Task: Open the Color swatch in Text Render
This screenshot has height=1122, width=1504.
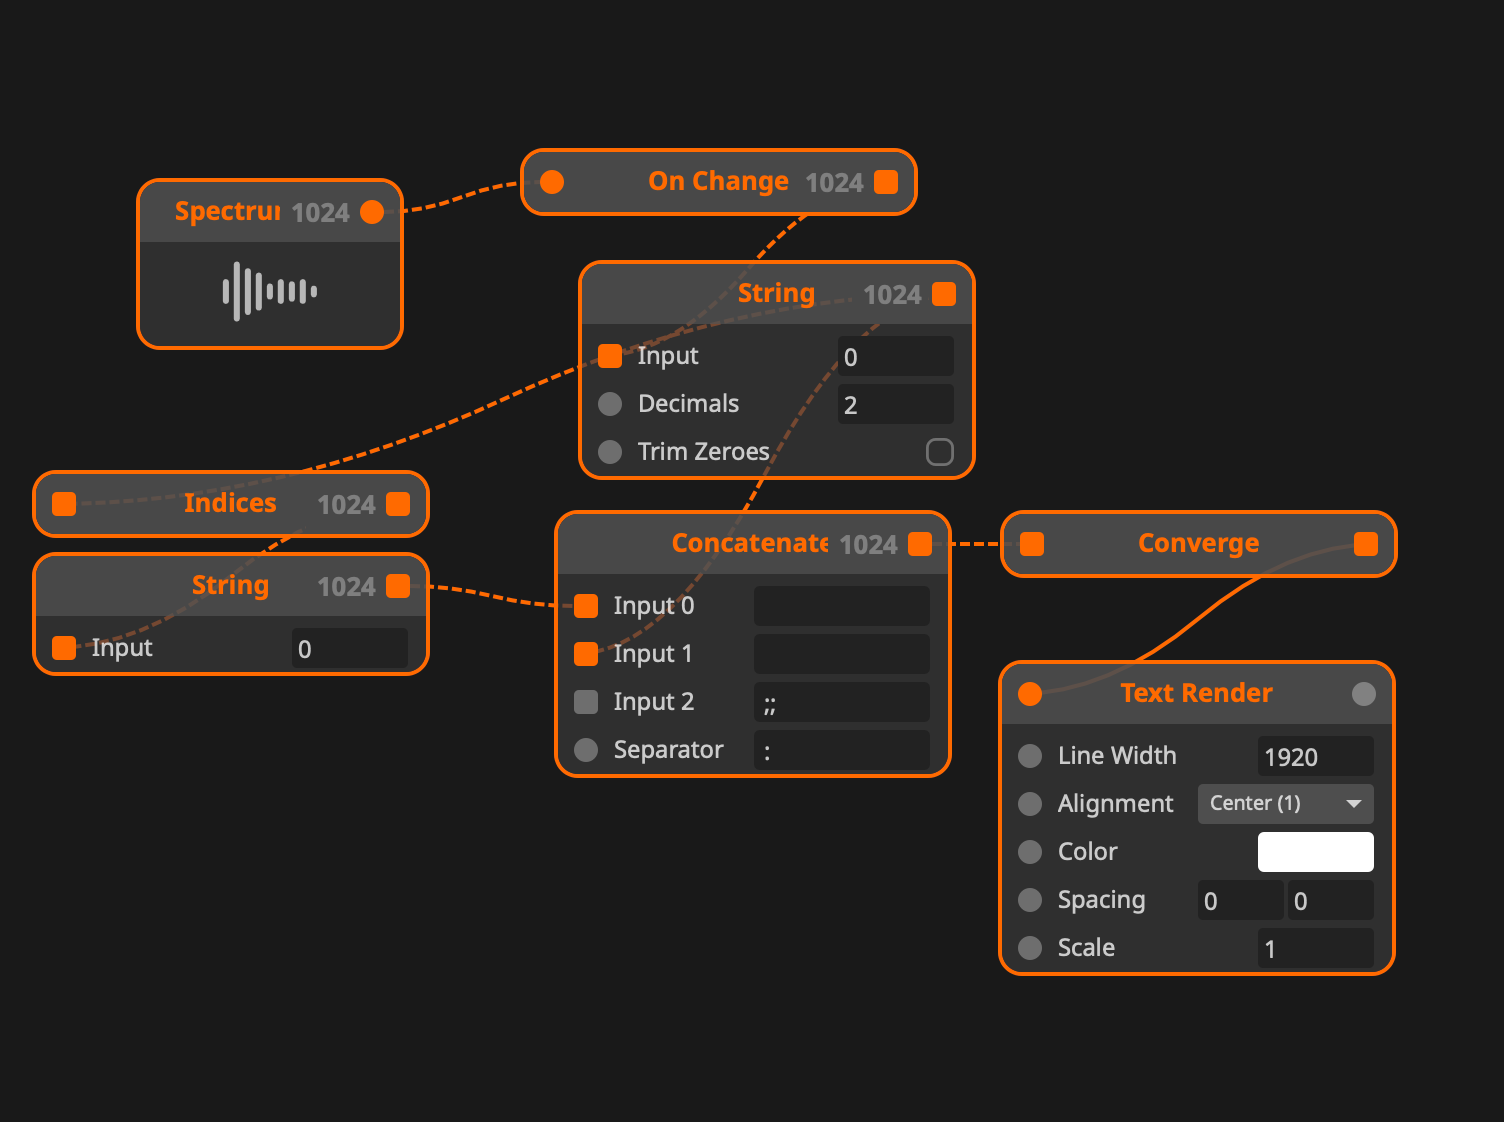Action: click(x=1315, y=852)
